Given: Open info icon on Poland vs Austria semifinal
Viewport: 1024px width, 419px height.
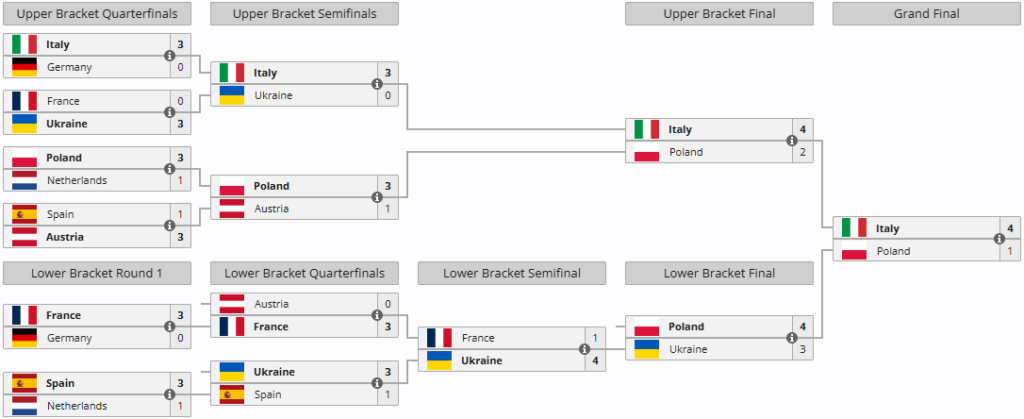Looking at the screenshot, I should coord(377,198).
